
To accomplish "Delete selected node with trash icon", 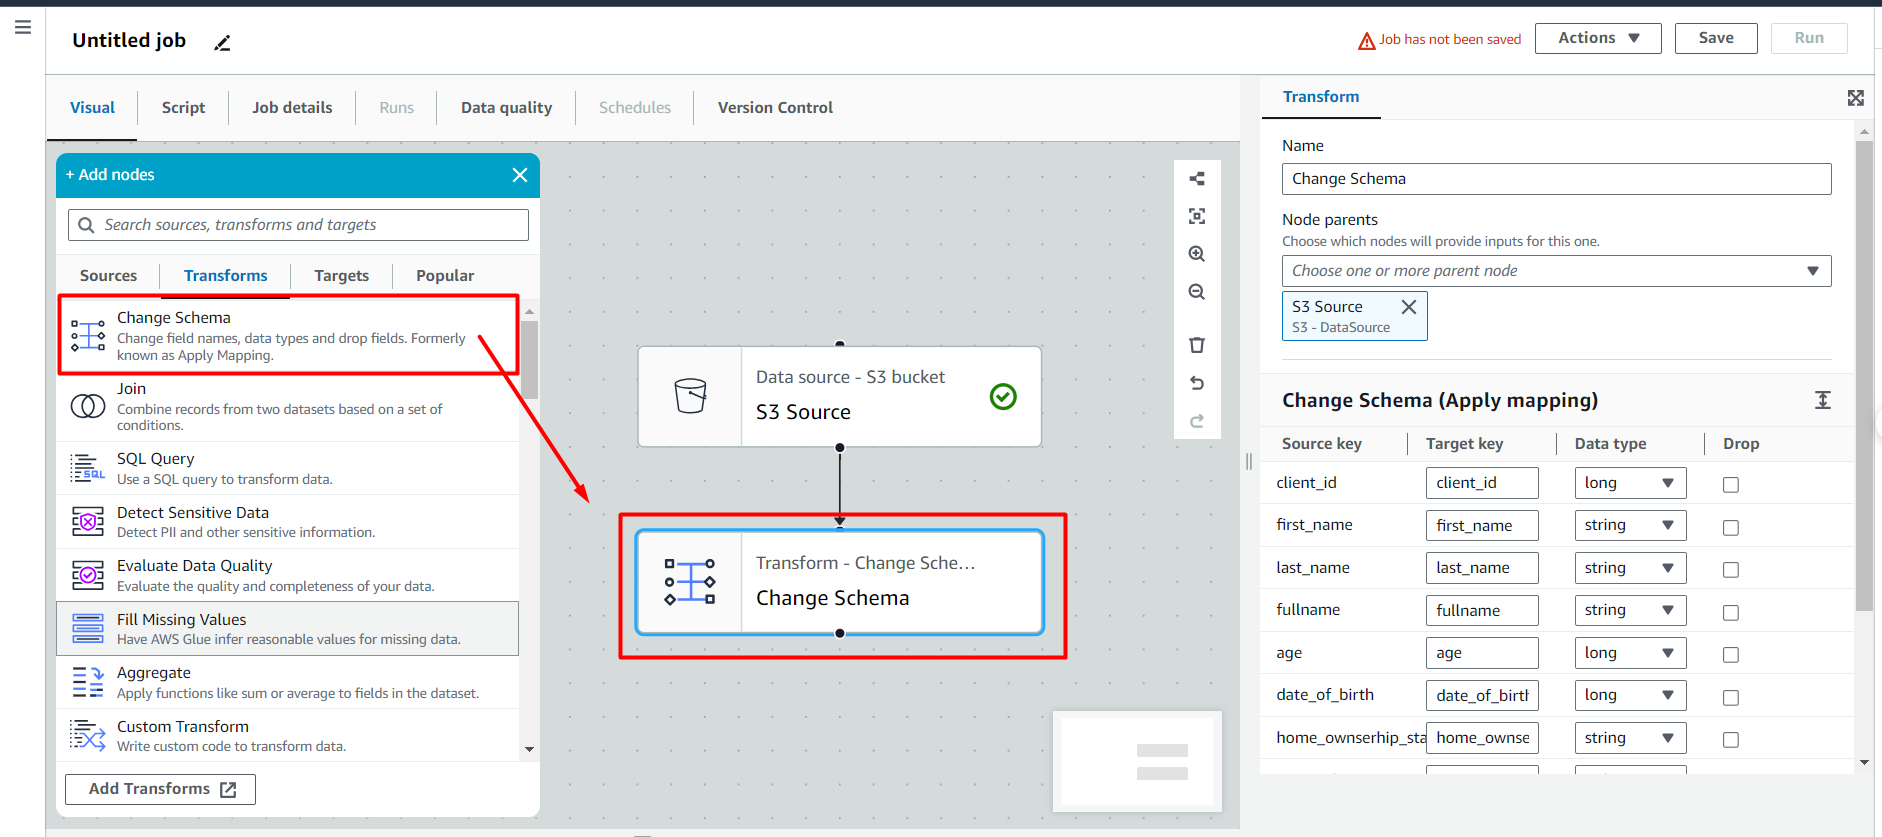I will point(1196,345).
